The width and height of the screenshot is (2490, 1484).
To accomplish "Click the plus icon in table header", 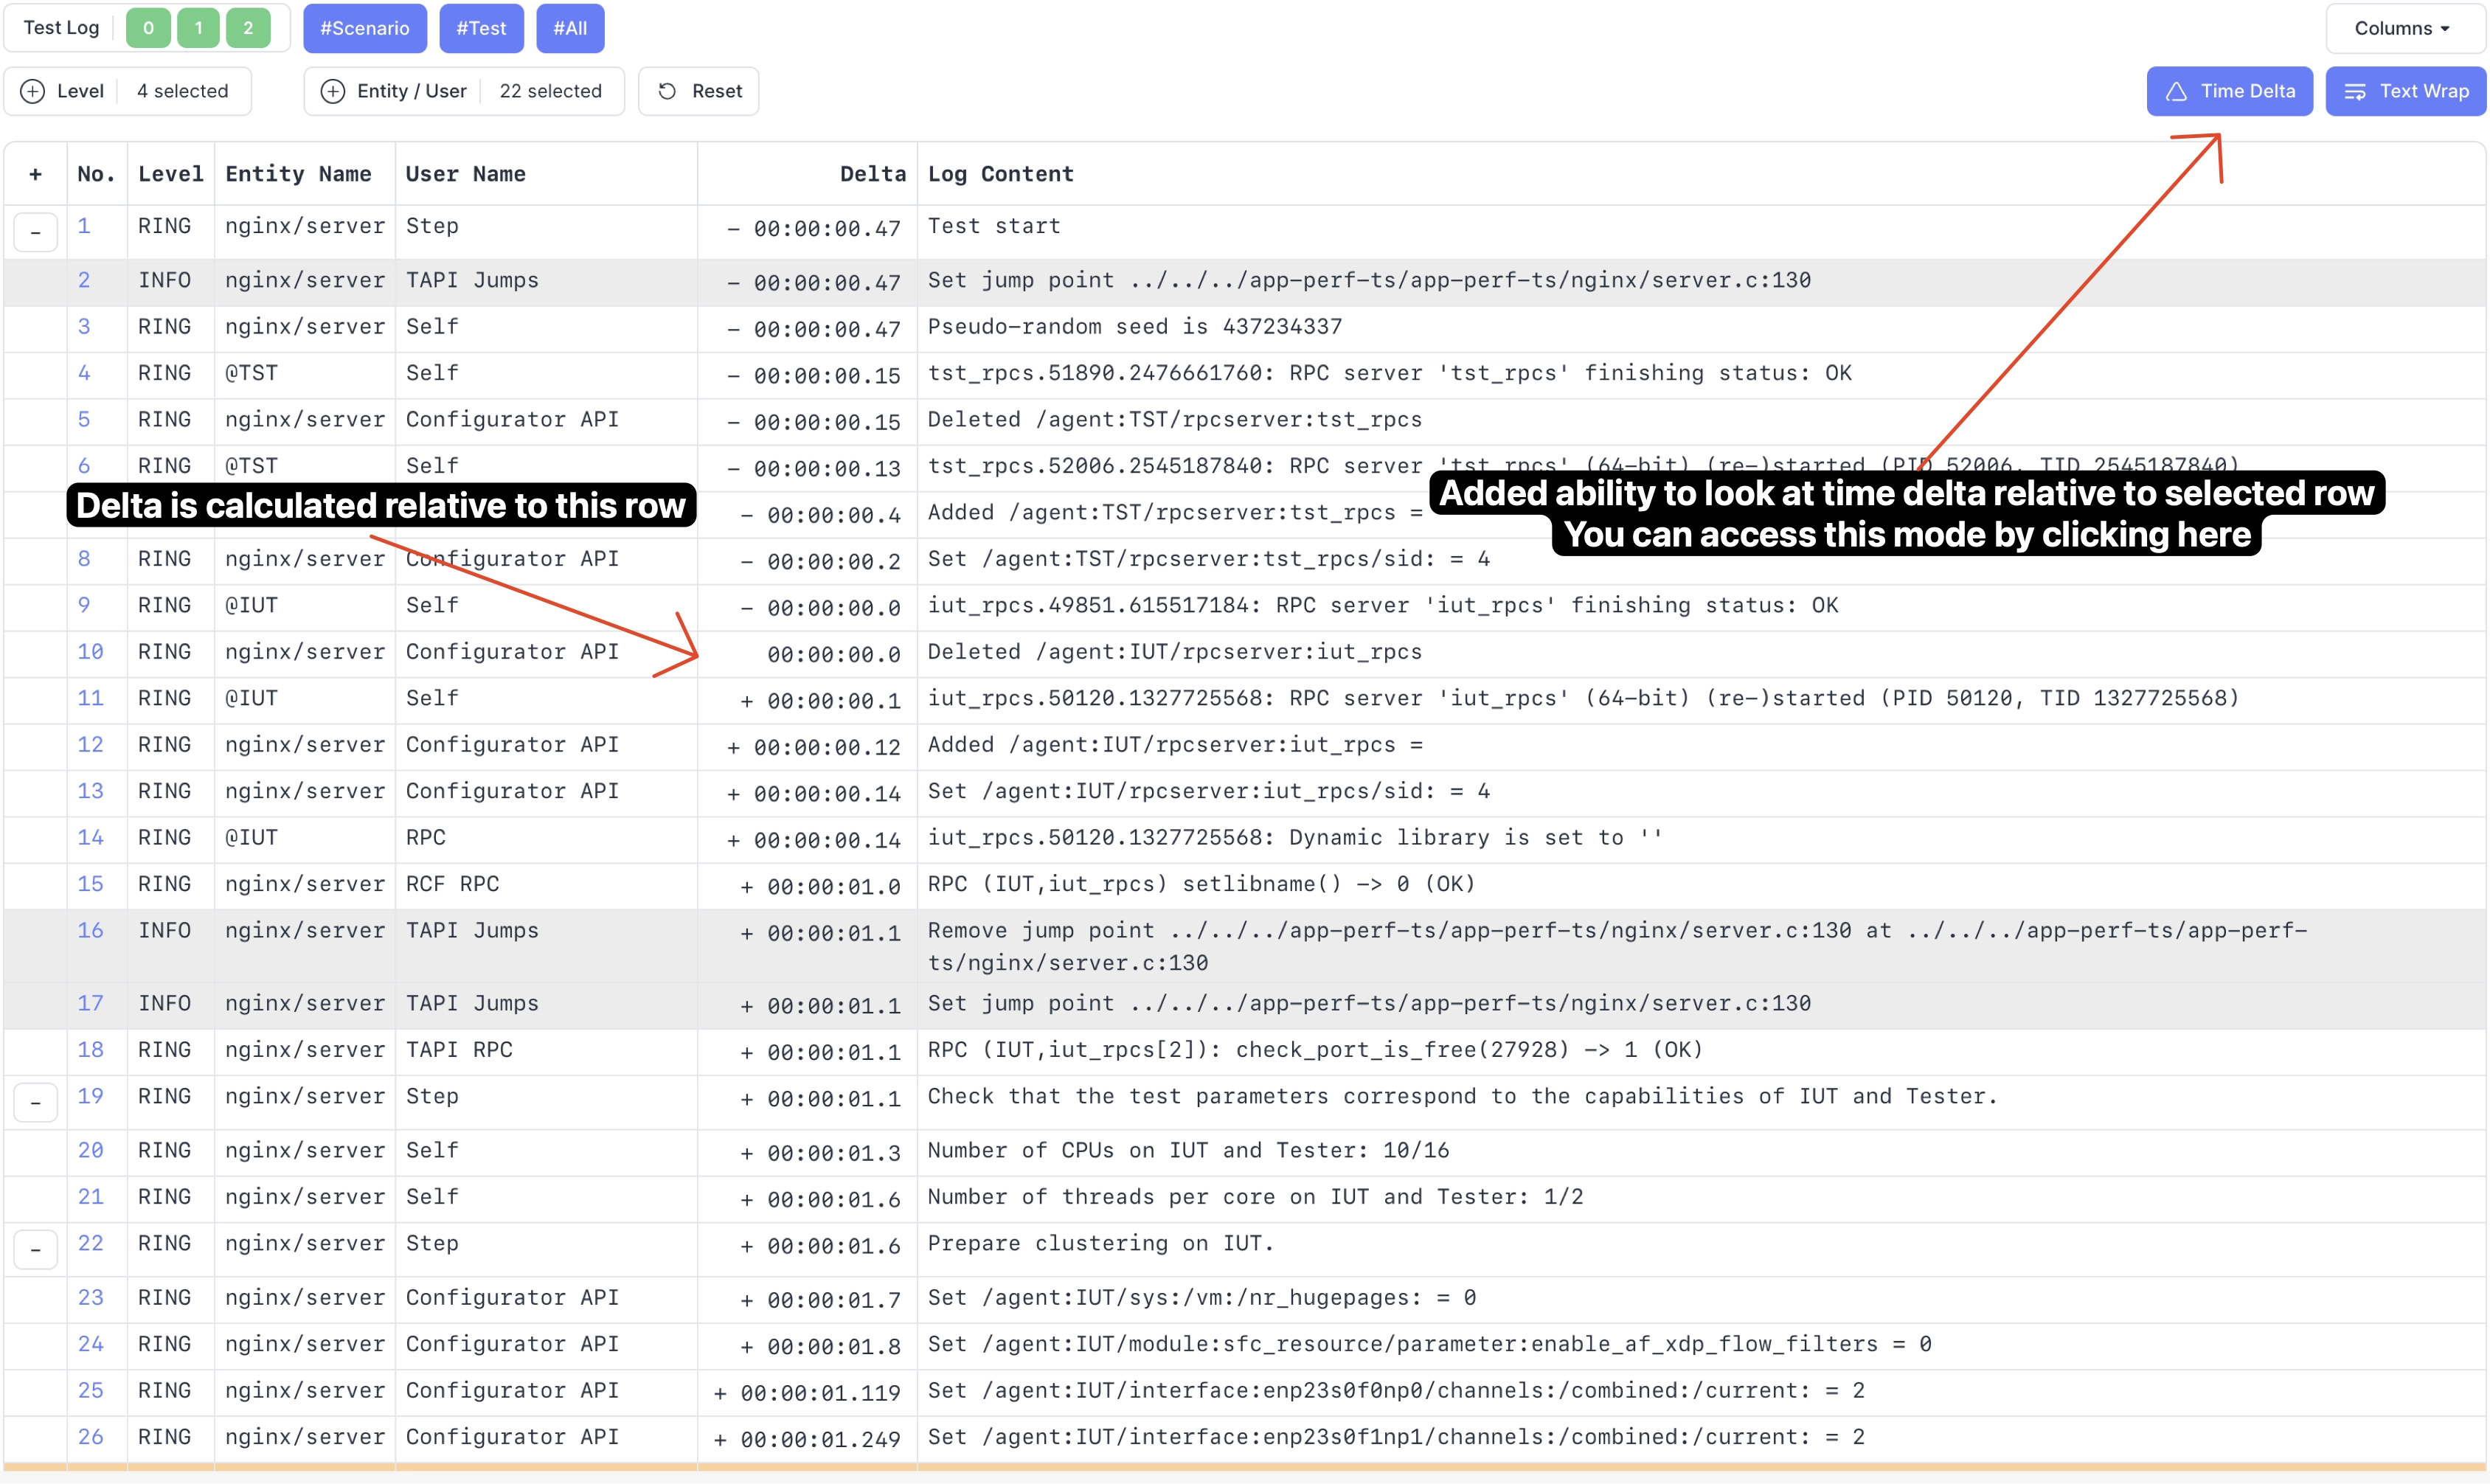I will (35, 174).
